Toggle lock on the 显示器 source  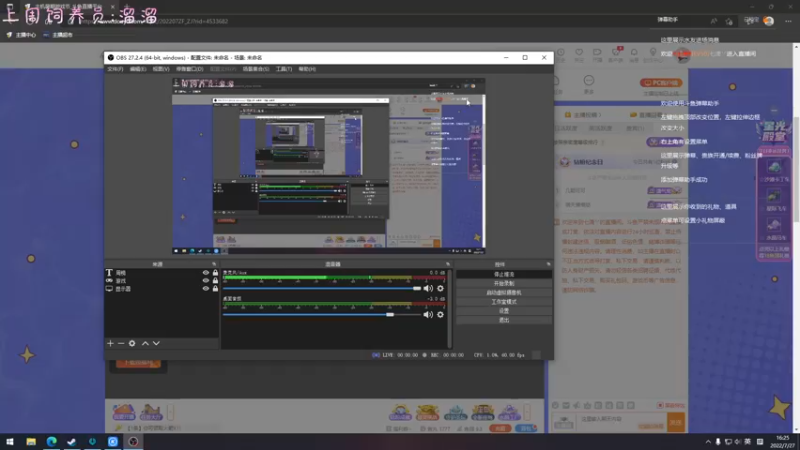coord(215,289)
